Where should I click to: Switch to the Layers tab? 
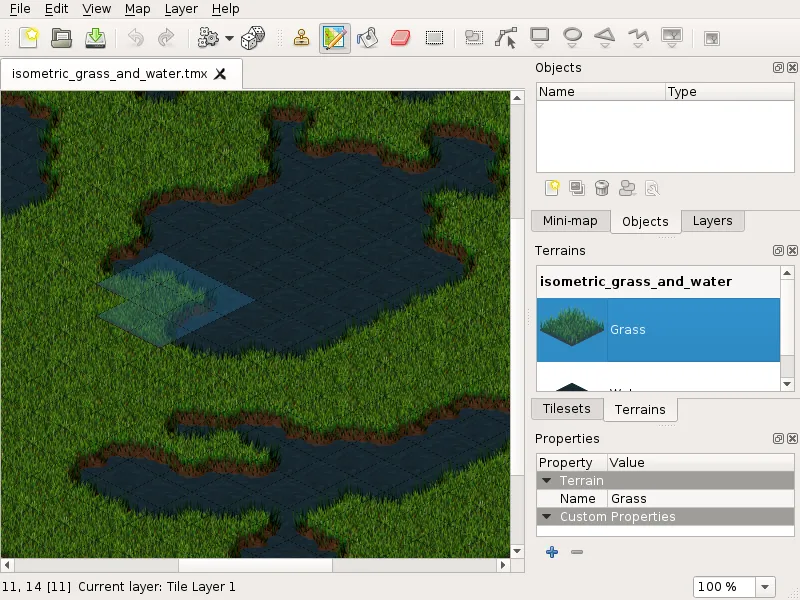point(712,221)
